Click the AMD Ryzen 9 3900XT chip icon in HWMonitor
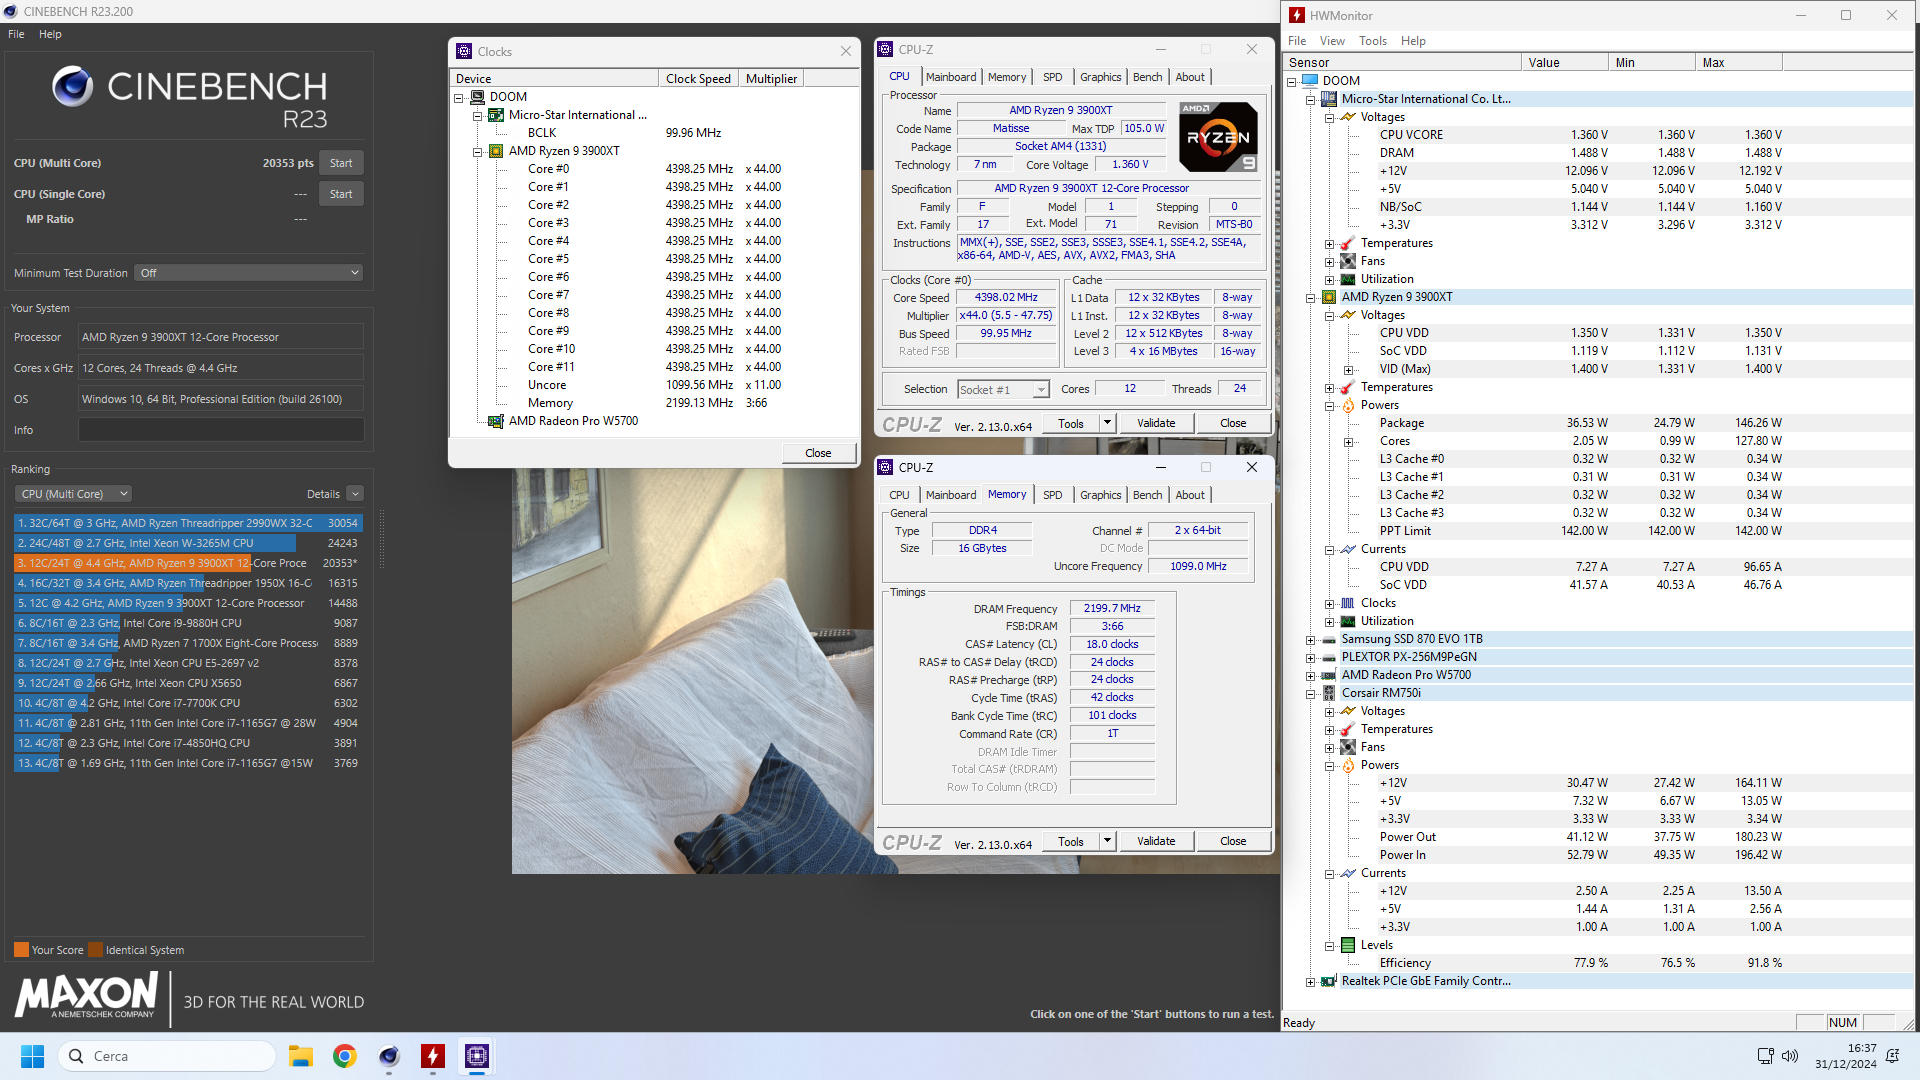The image size is (1920, 1080). click(1329, 297)
